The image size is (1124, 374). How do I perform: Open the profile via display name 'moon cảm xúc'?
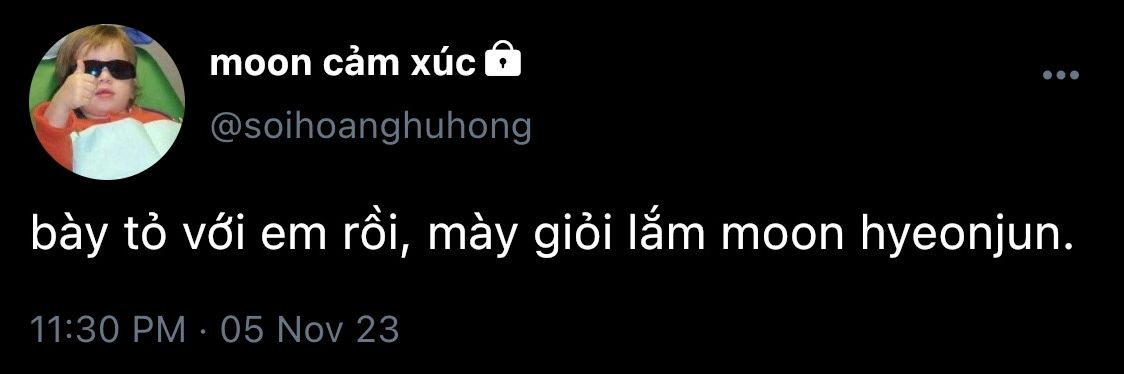click(x=343, y=64)
